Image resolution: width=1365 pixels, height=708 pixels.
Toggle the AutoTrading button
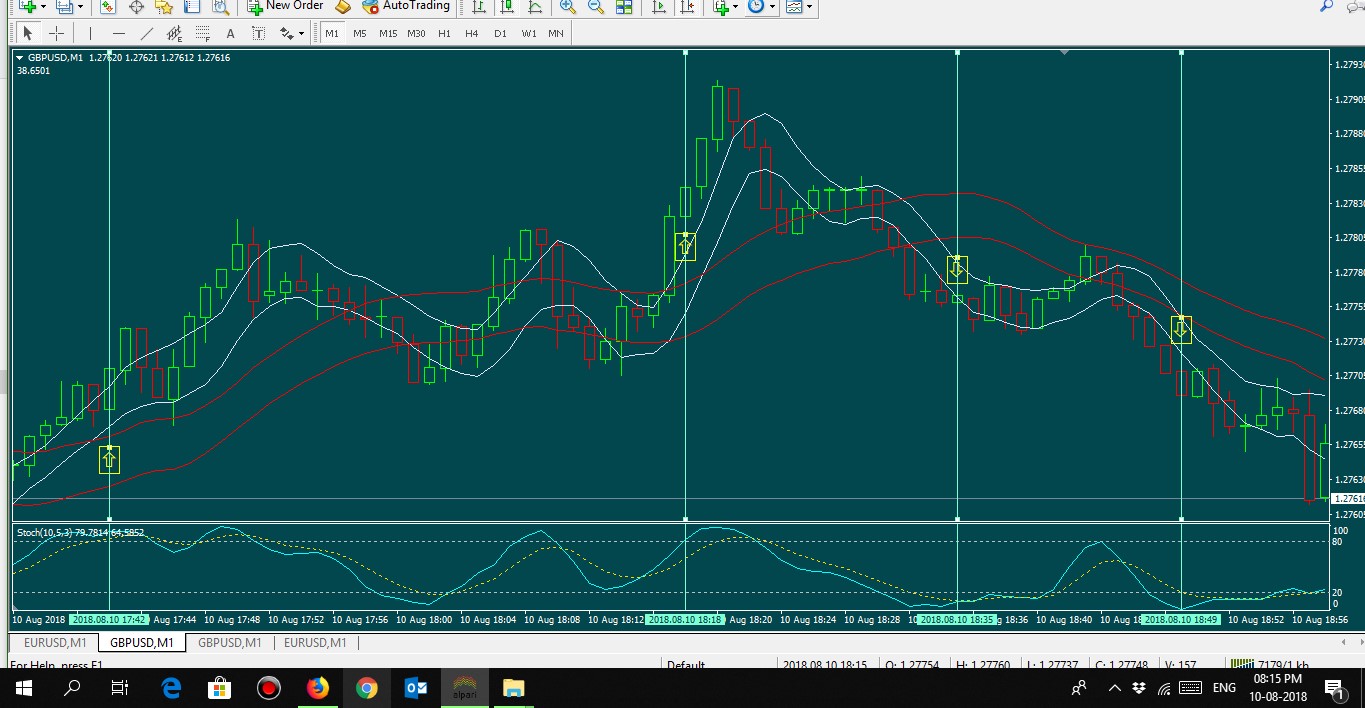coord(404,6)
